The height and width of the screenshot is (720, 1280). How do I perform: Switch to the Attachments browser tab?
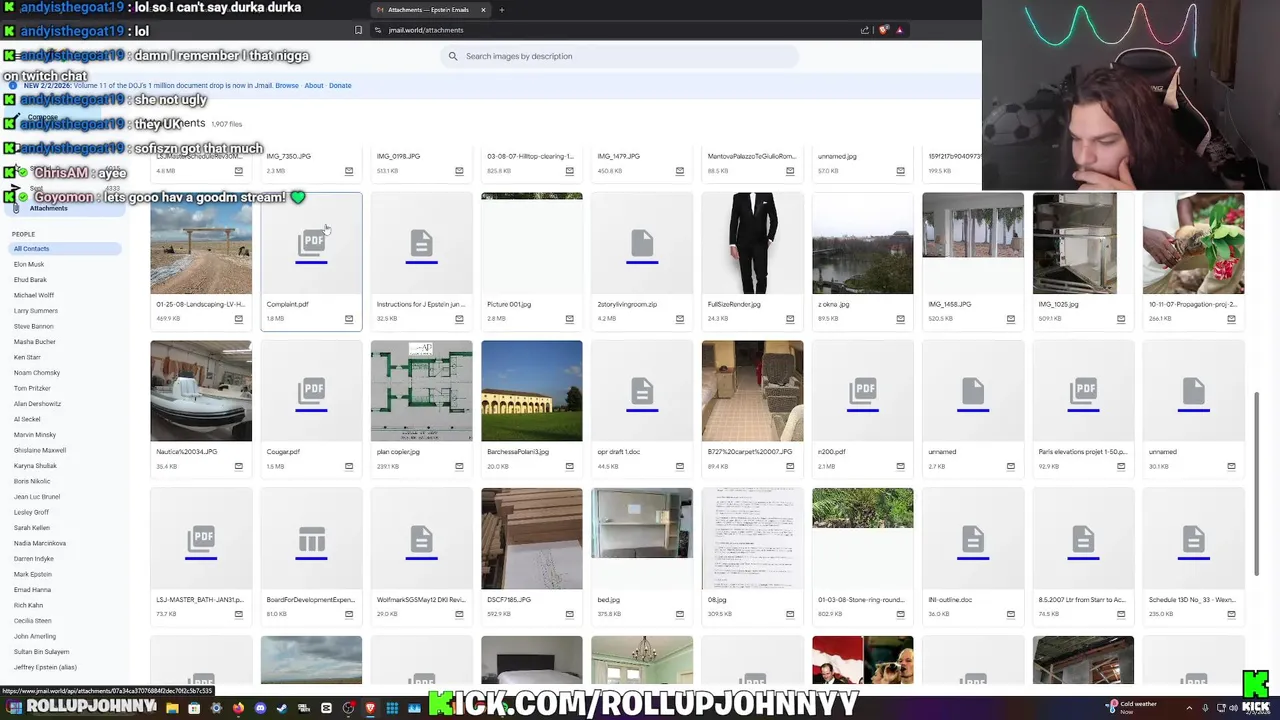tap(428, 10)
